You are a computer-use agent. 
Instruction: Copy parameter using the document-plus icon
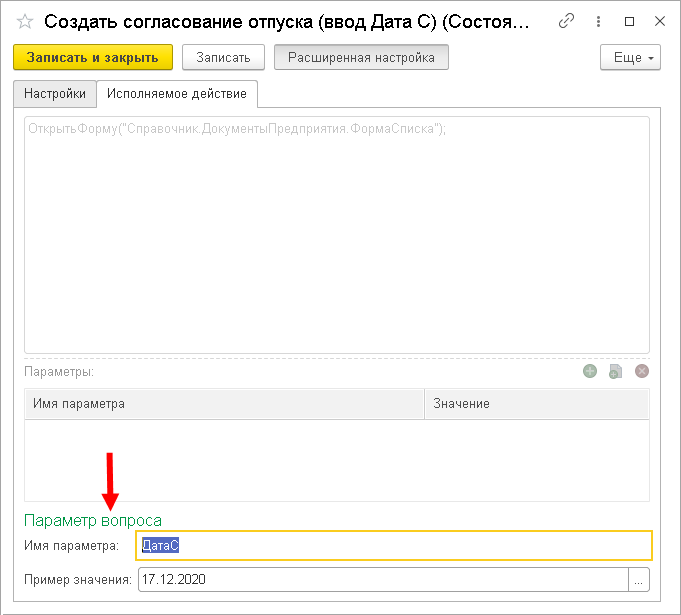coord(616,371)
